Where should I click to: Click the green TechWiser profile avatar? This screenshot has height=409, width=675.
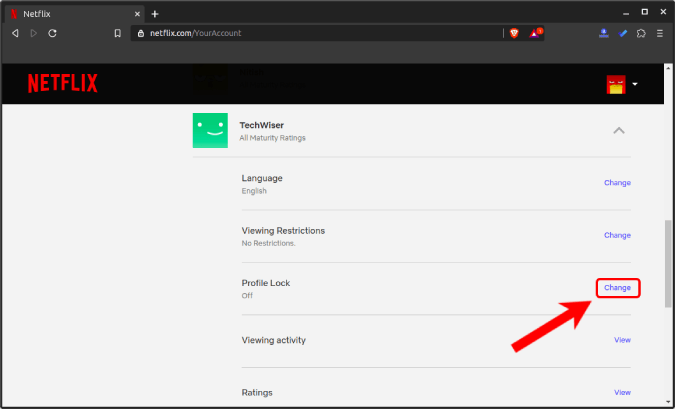tap(210, 130)
